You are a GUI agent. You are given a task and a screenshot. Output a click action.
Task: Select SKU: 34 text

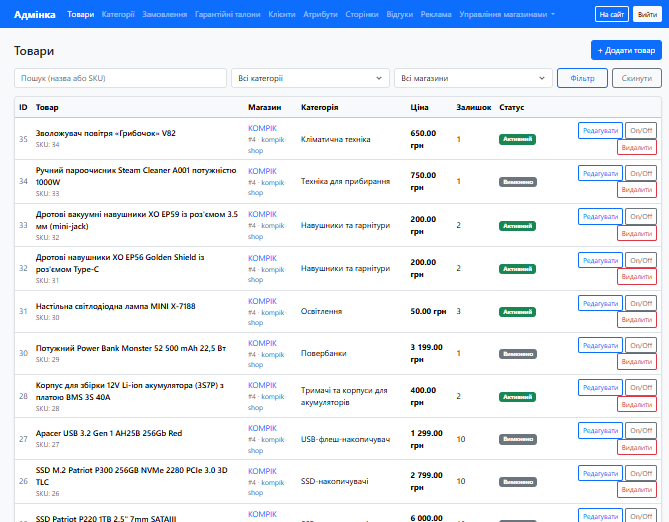pyautogui.click(x=47, y=145)
